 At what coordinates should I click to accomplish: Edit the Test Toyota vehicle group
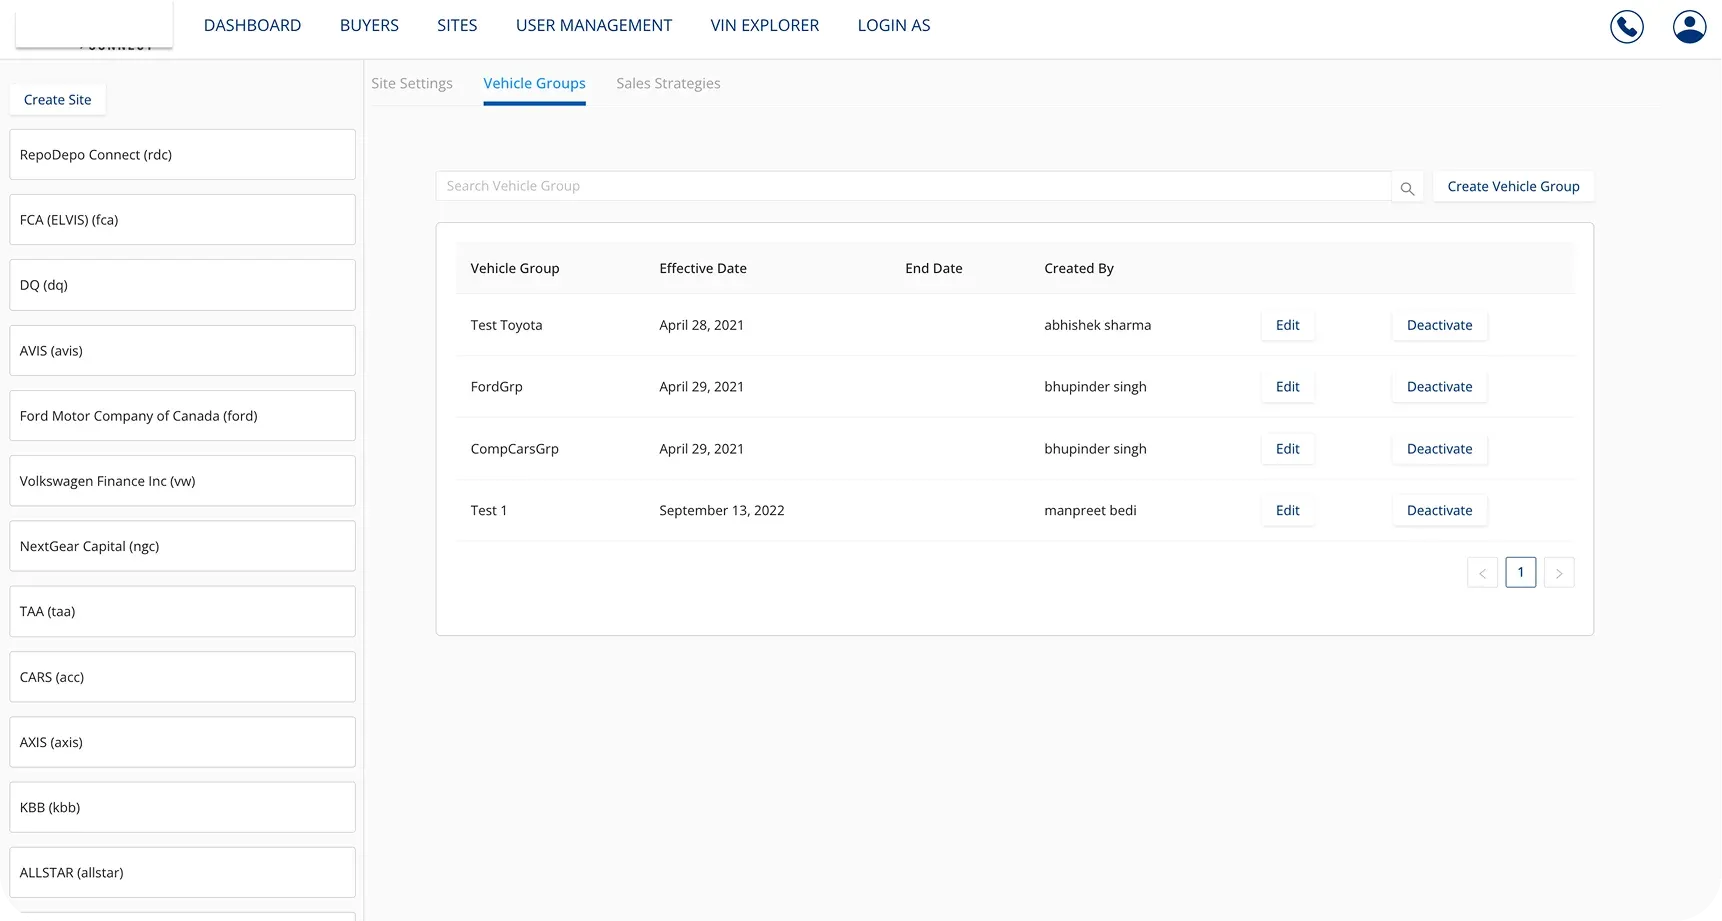[1287, 325]
